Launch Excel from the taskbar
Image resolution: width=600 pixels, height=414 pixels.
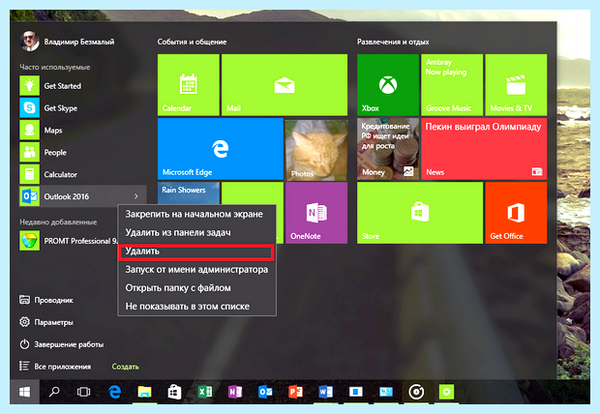tap(205, 392)
